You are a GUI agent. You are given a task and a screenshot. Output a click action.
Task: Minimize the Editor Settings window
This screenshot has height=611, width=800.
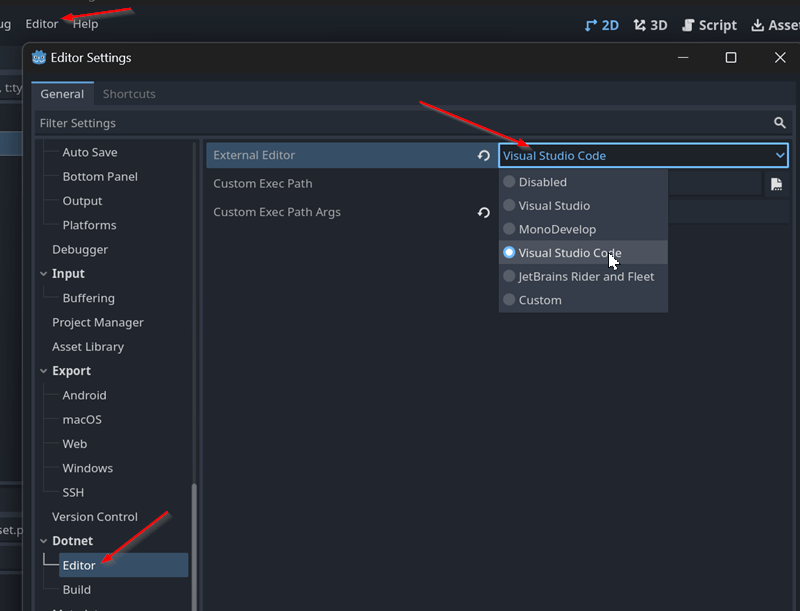(683, 58)
